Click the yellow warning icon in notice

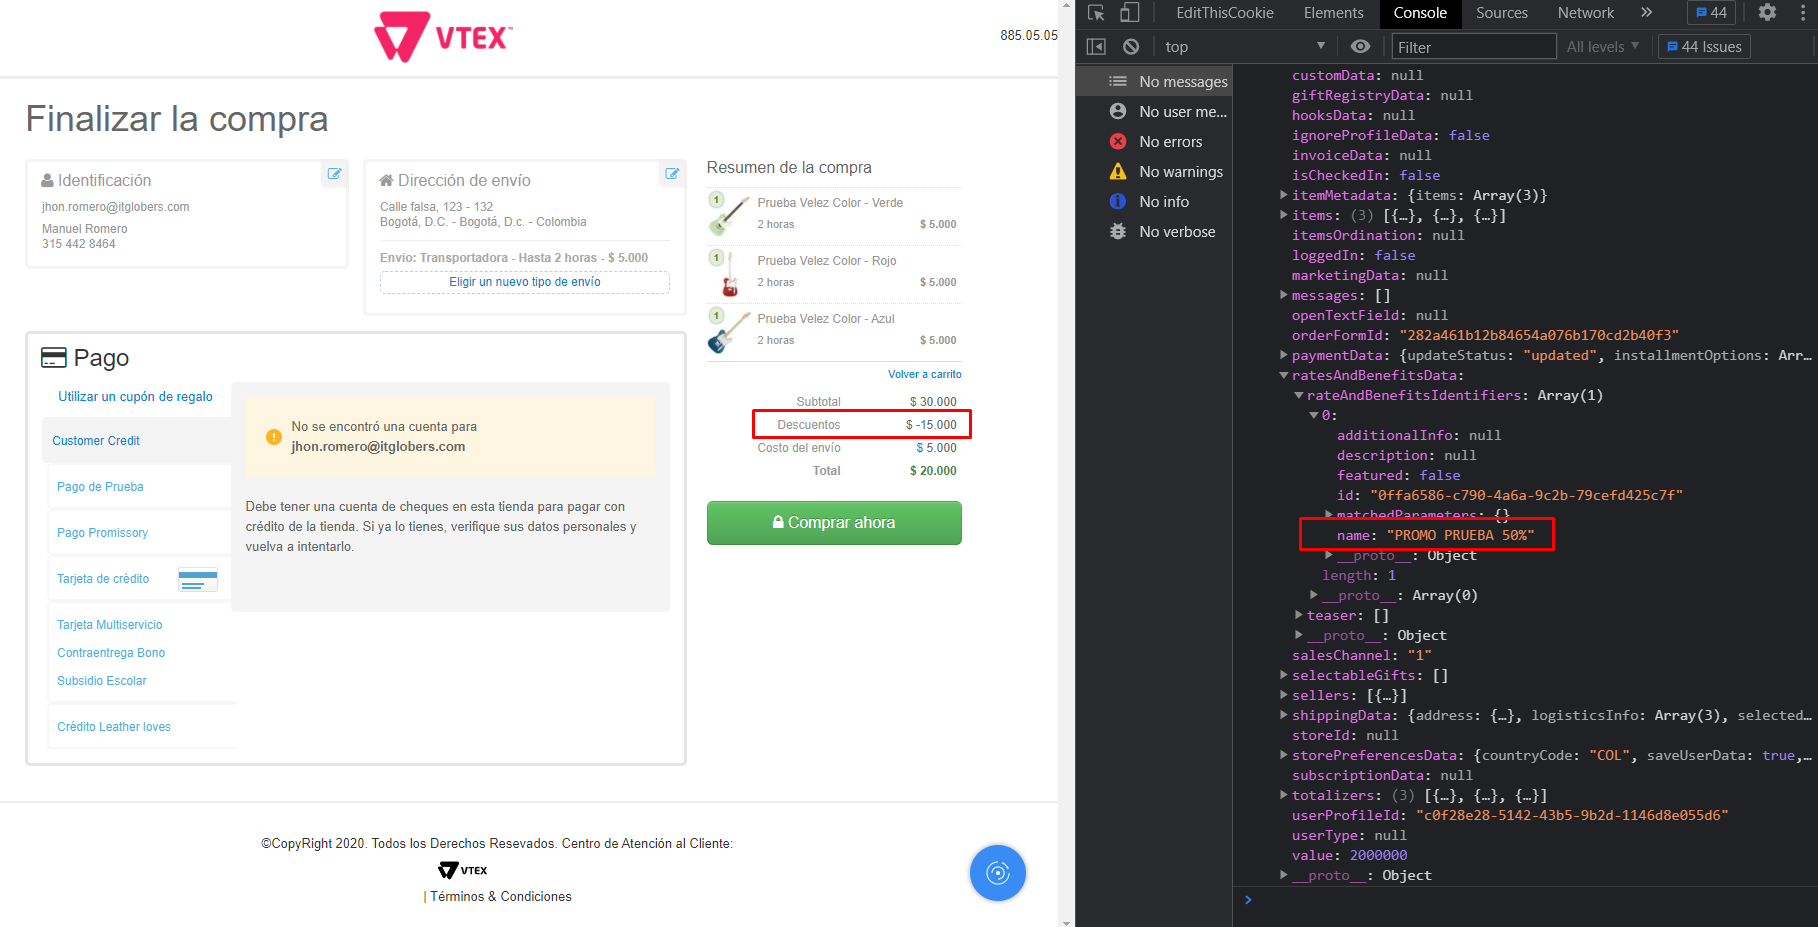click(273, 437)
